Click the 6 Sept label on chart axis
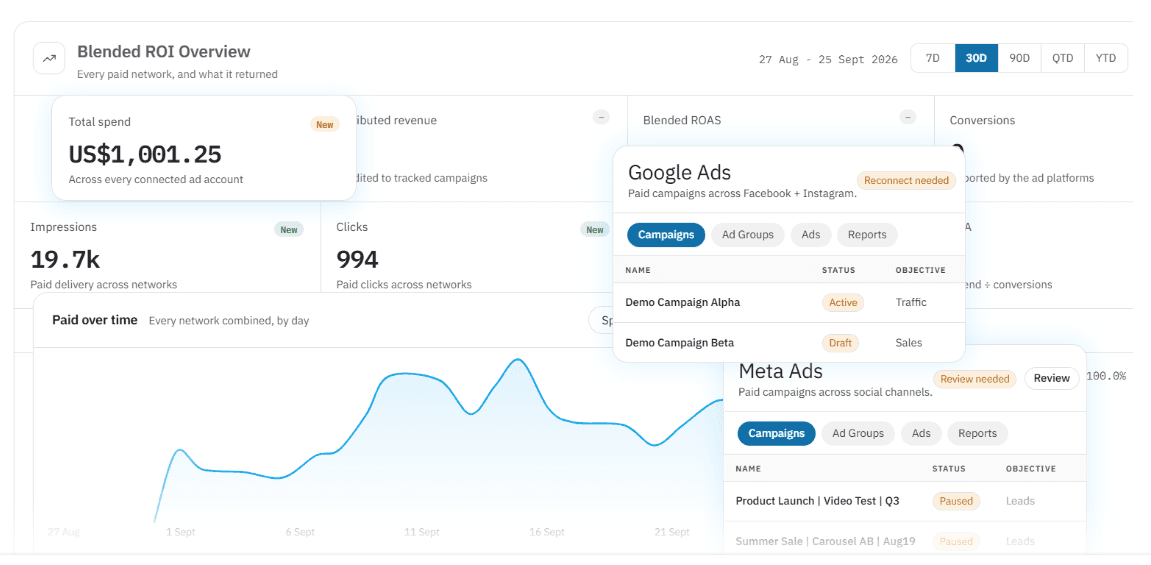Viewport: 1151px width, 565px height. point(299,532)
